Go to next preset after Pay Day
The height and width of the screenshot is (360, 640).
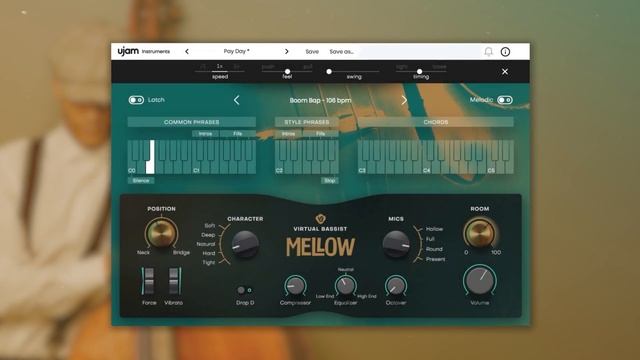tap(287, 51)
